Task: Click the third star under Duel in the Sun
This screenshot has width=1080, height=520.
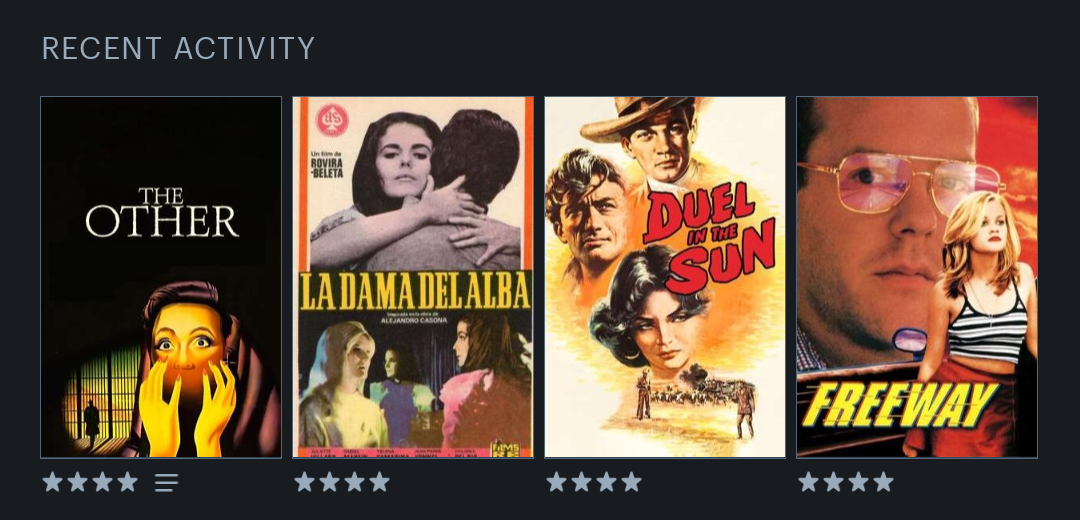Action: click(x=607, y=482)
